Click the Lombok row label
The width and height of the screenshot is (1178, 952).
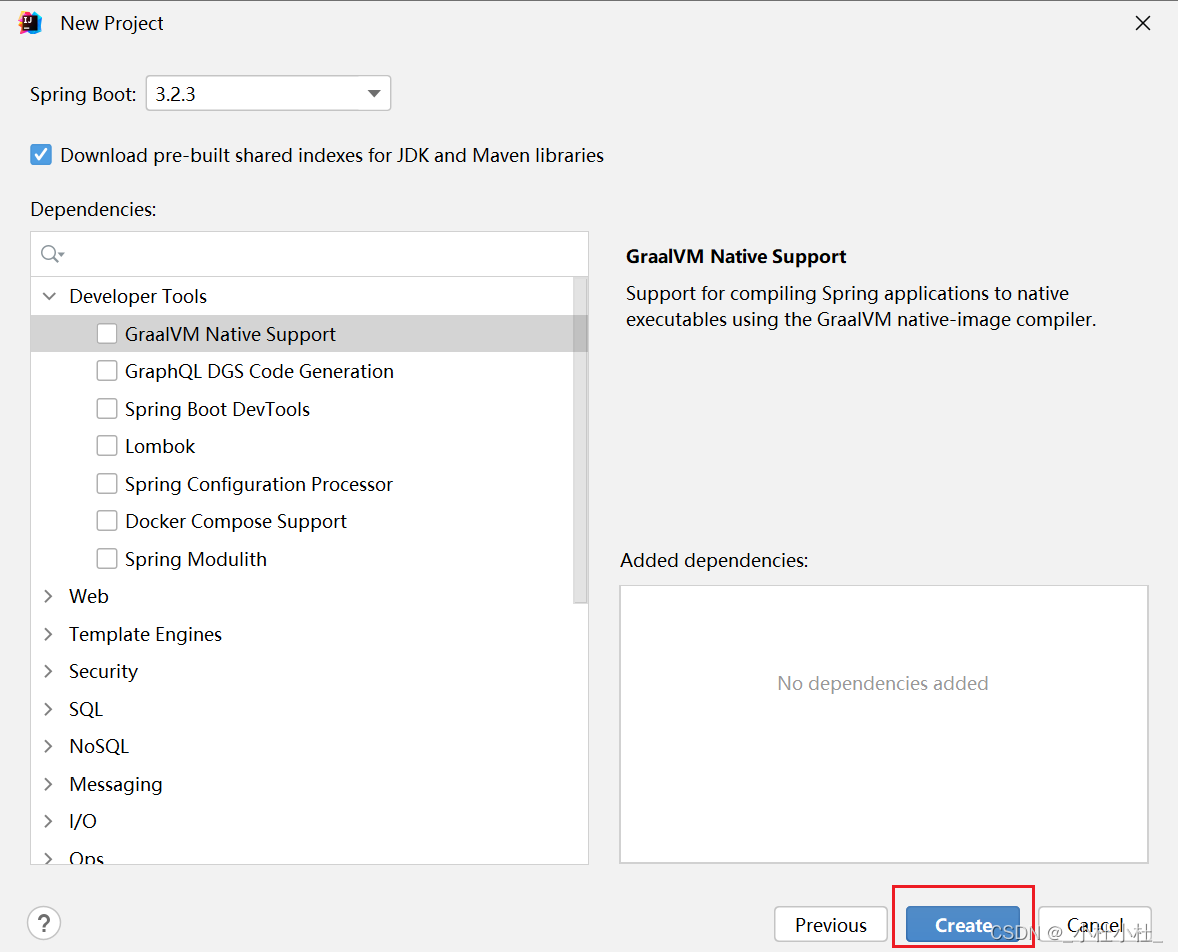point(160,446)
